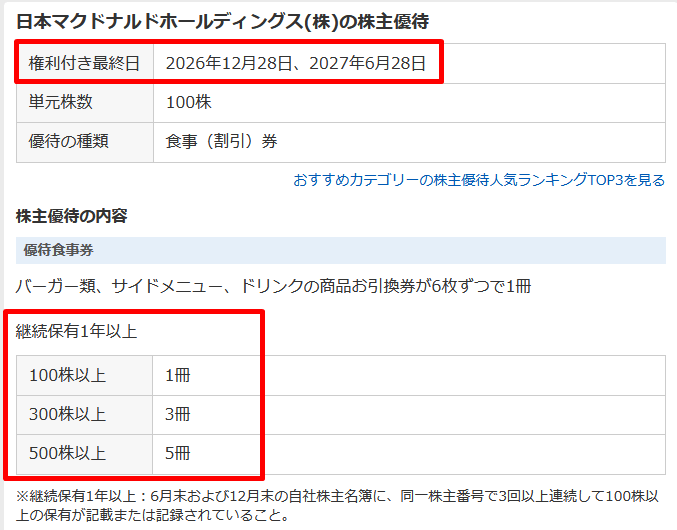This screenshot has height=530, width=677.
Task: Click the page heading 日本マクドナルドホールディングス(株)の株主優待
Action: (222, 22)
